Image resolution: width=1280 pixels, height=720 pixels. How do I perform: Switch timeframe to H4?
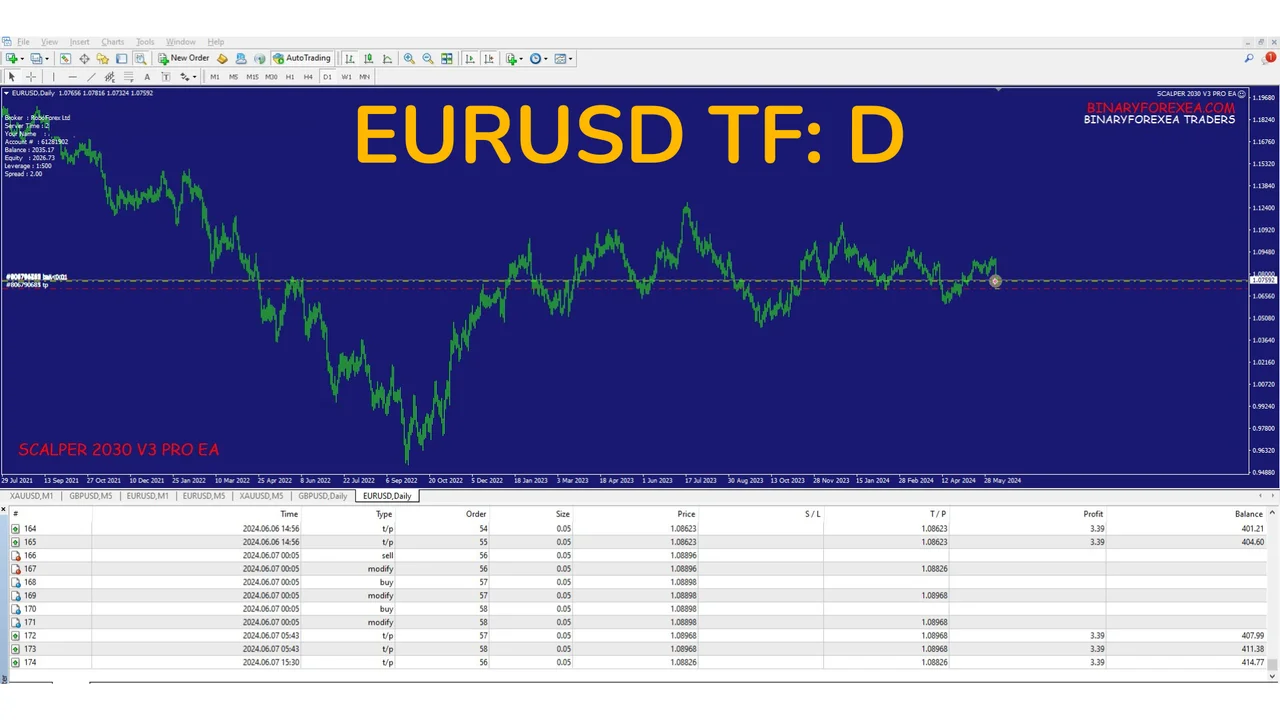click(x=308, y=77)
